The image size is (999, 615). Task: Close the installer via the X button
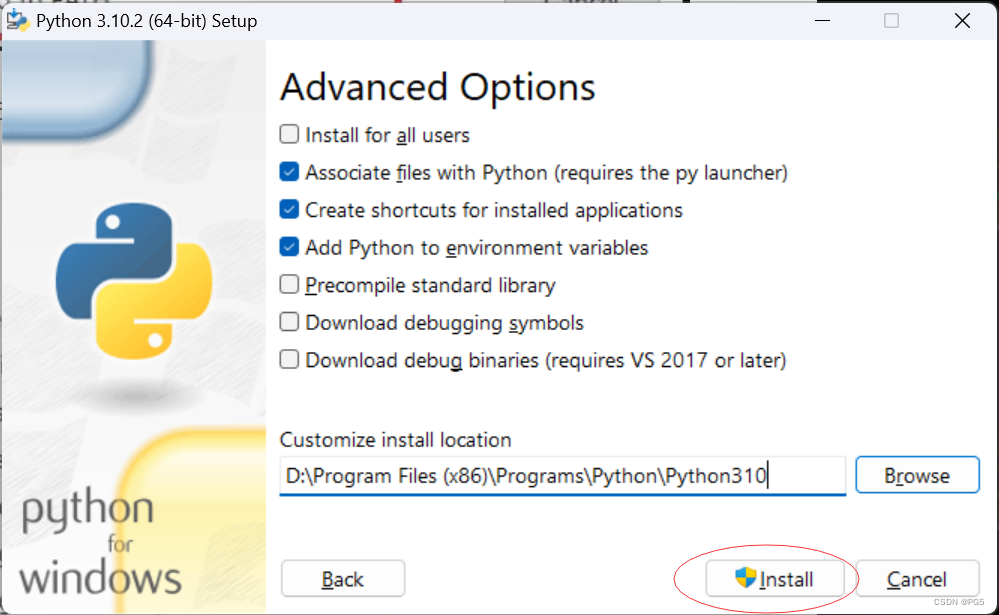962,20
